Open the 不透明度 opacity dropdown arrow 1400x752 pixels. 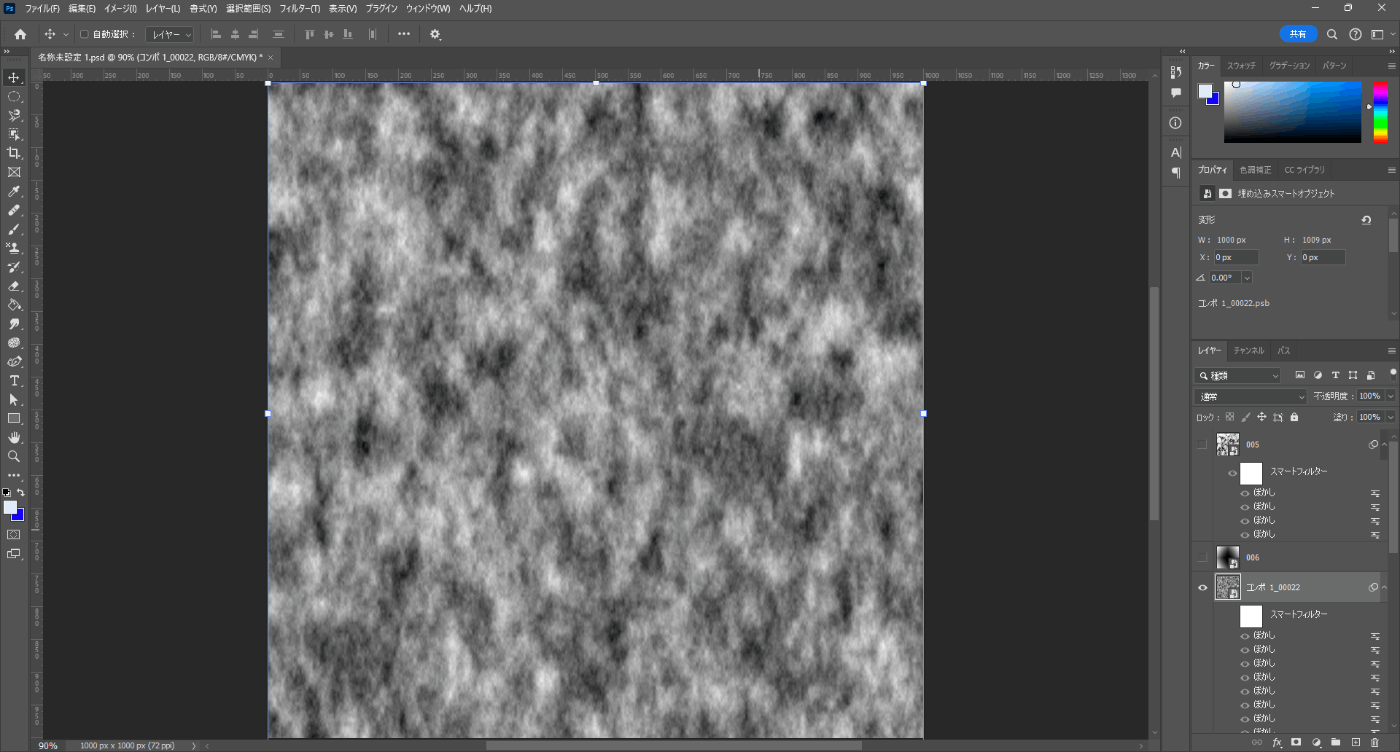tap(1390, 397)
